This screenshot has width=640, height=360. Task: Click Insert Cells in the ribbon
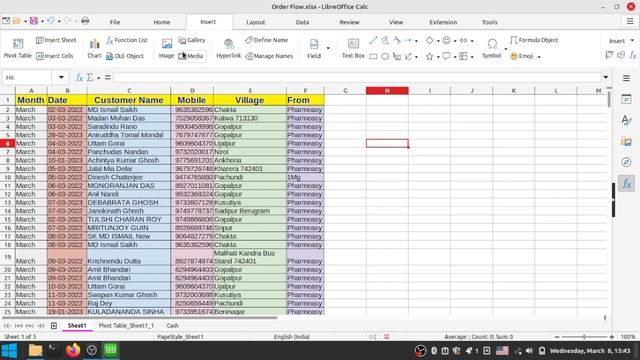(x=55, y=56)
